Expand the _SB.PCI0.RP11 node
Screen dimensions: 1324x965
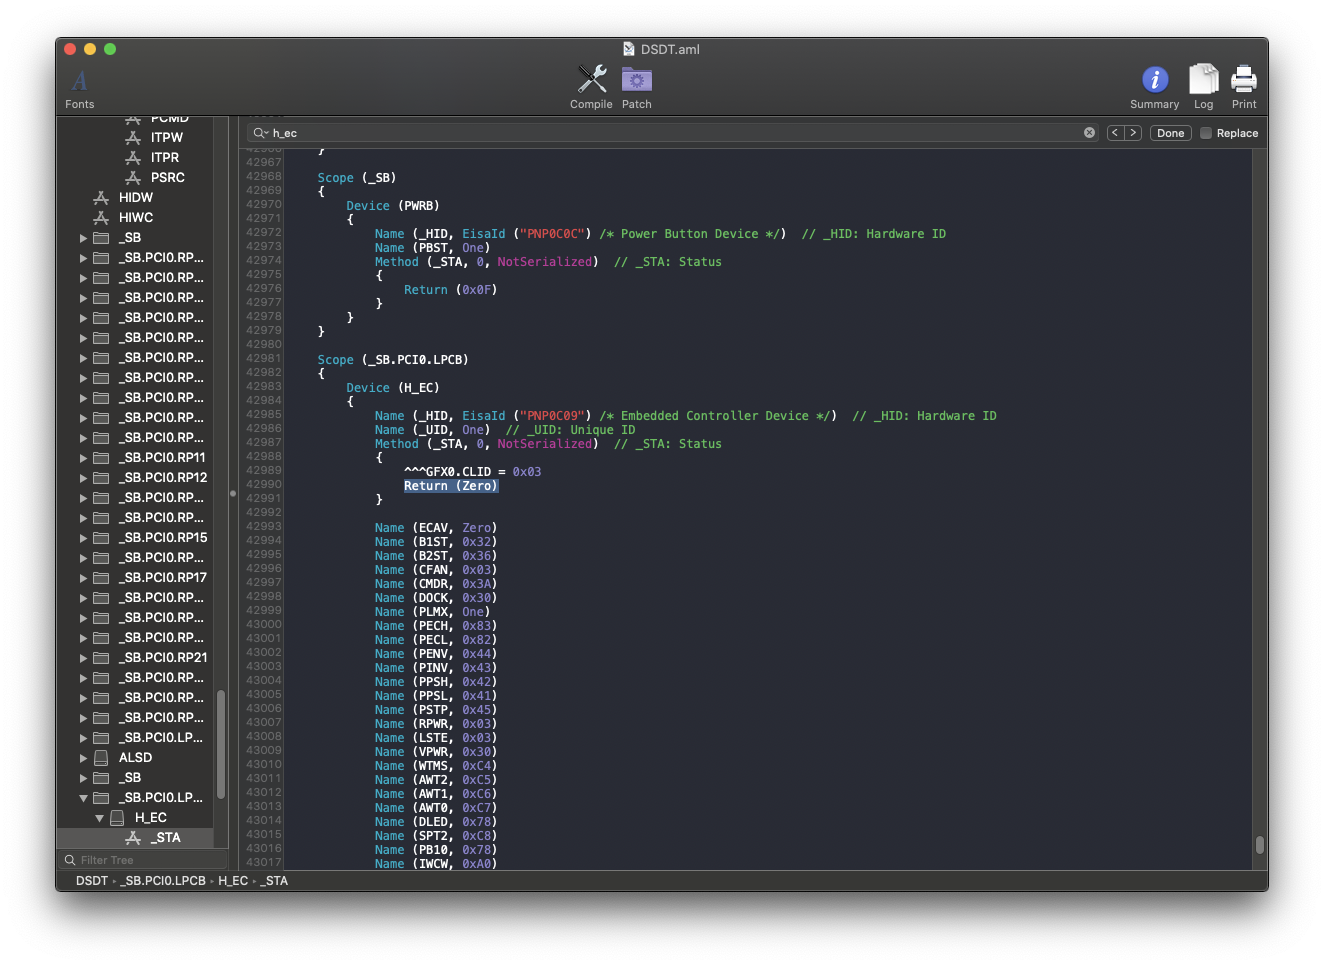pos(84,458)
